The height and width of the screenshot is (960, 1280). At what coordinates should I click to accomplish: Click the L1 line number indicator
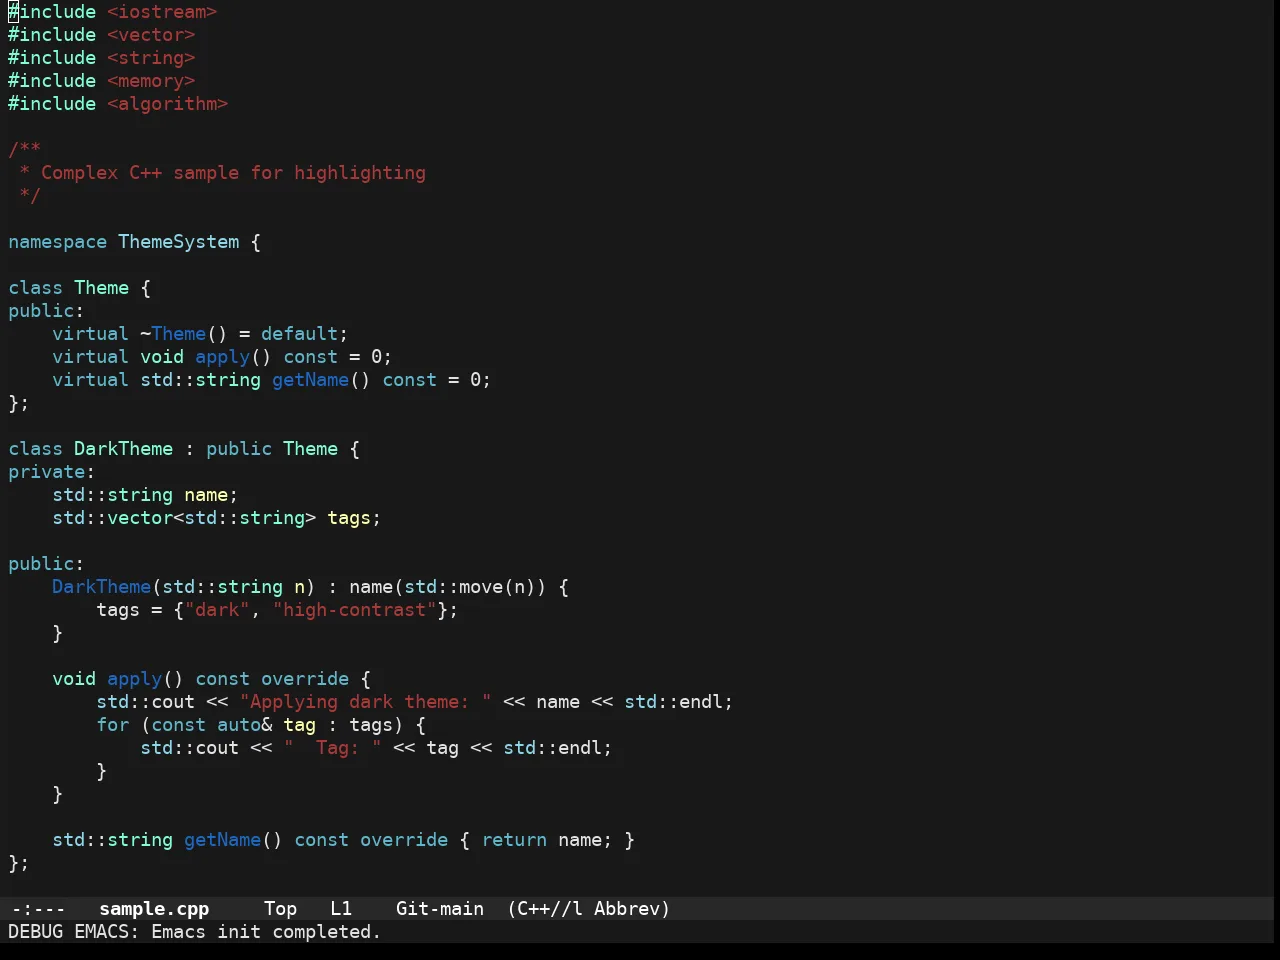point(341,909)
